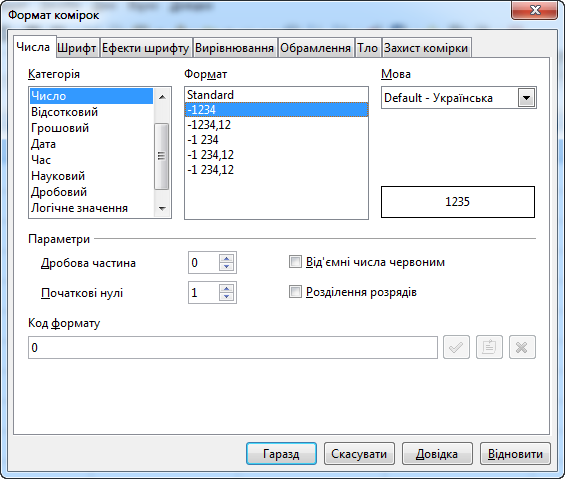Open the Мова language dropdown
565x479 pixels.
click(527, 98)
